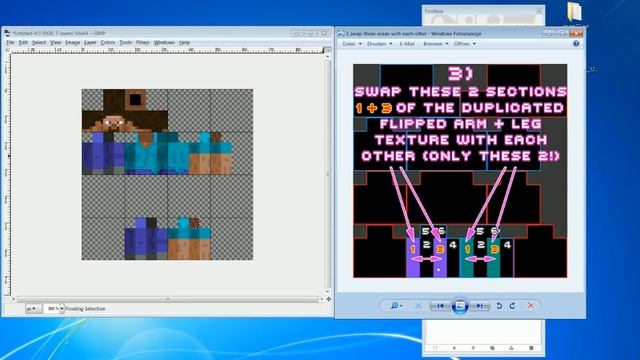Click the raise layer icon in bottom dock
This screenshot has height=360, width=640.
pyautogui.click(x=454, y=348)
